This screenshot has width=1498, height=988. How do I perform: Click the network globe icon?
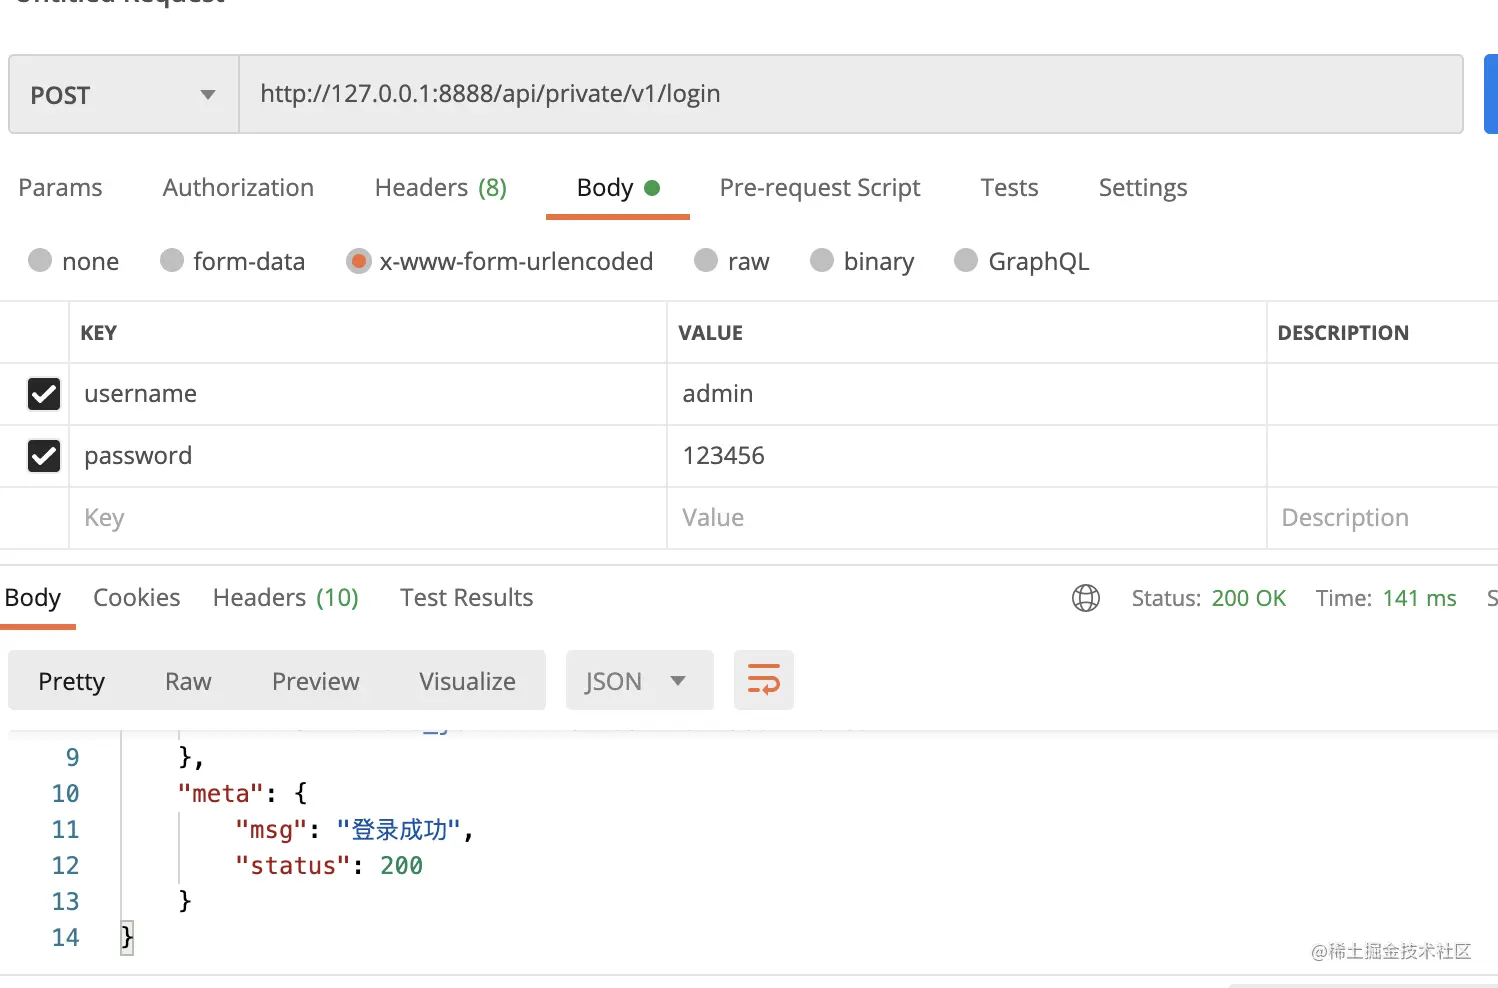(1086, 598)
